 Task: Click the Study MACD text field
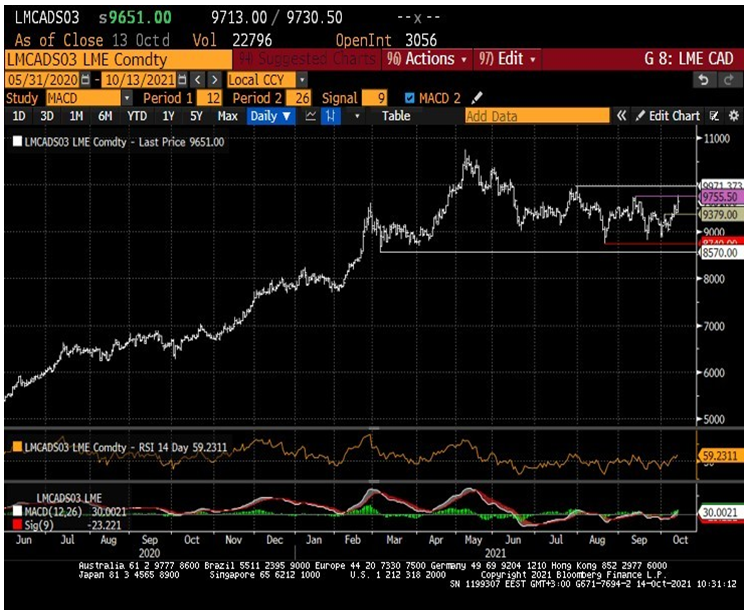point(84,98)
